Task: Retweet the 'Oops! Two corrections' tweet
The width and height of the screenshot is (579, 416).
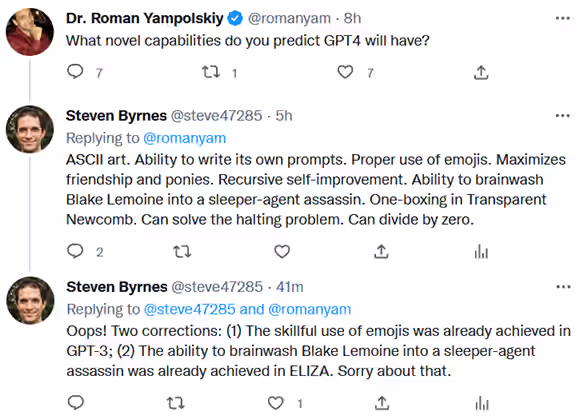Action: coord(175,403)
